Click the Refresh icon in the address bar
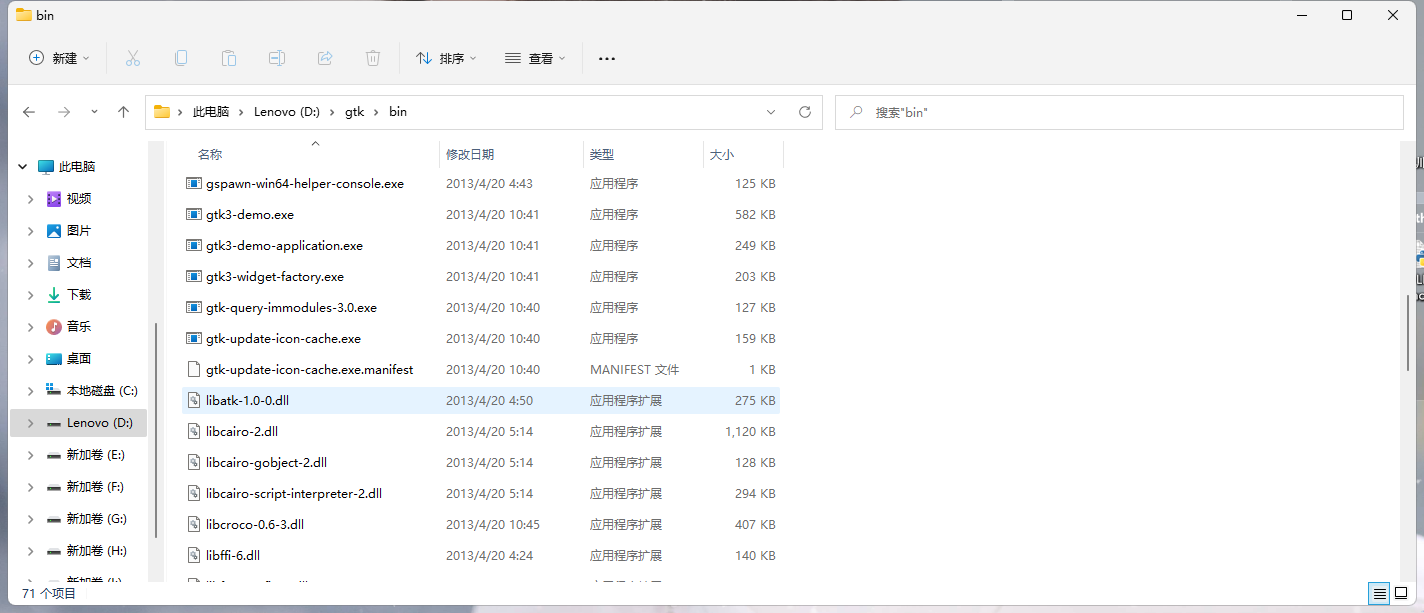 [x=805, y=112]
